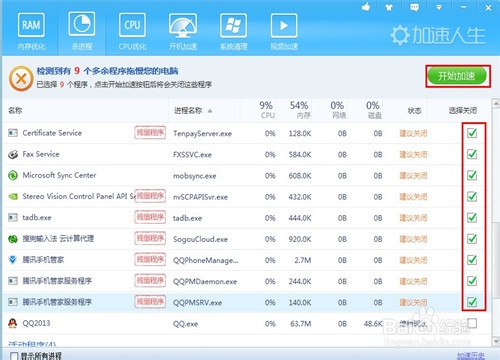Viewport: 500px width, 360px height.
Task: Sort by process name column header
Action: [188, 110]
